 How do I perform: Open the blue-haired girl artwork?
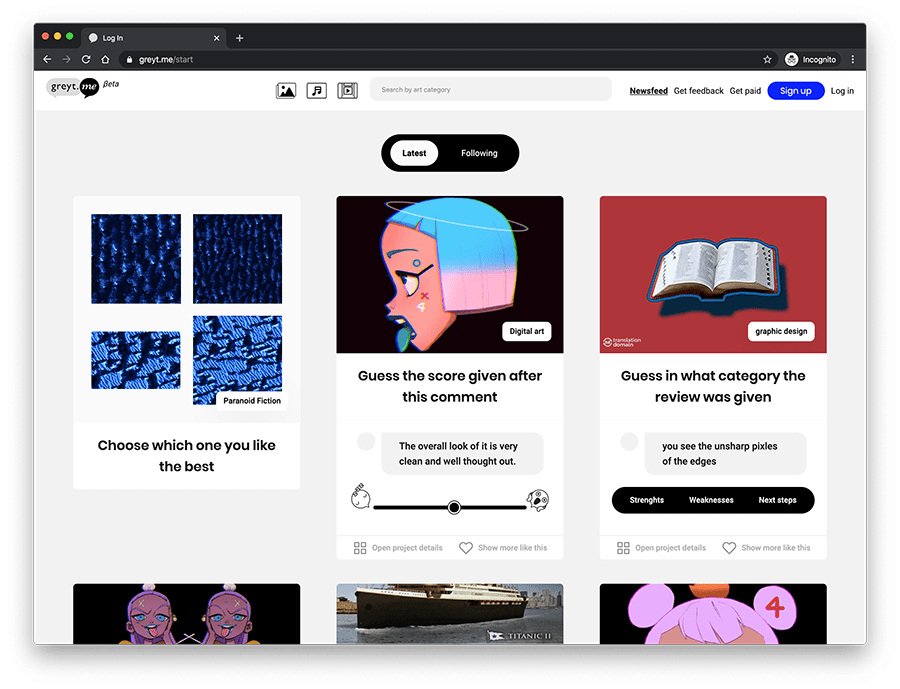tap(450, 274)
